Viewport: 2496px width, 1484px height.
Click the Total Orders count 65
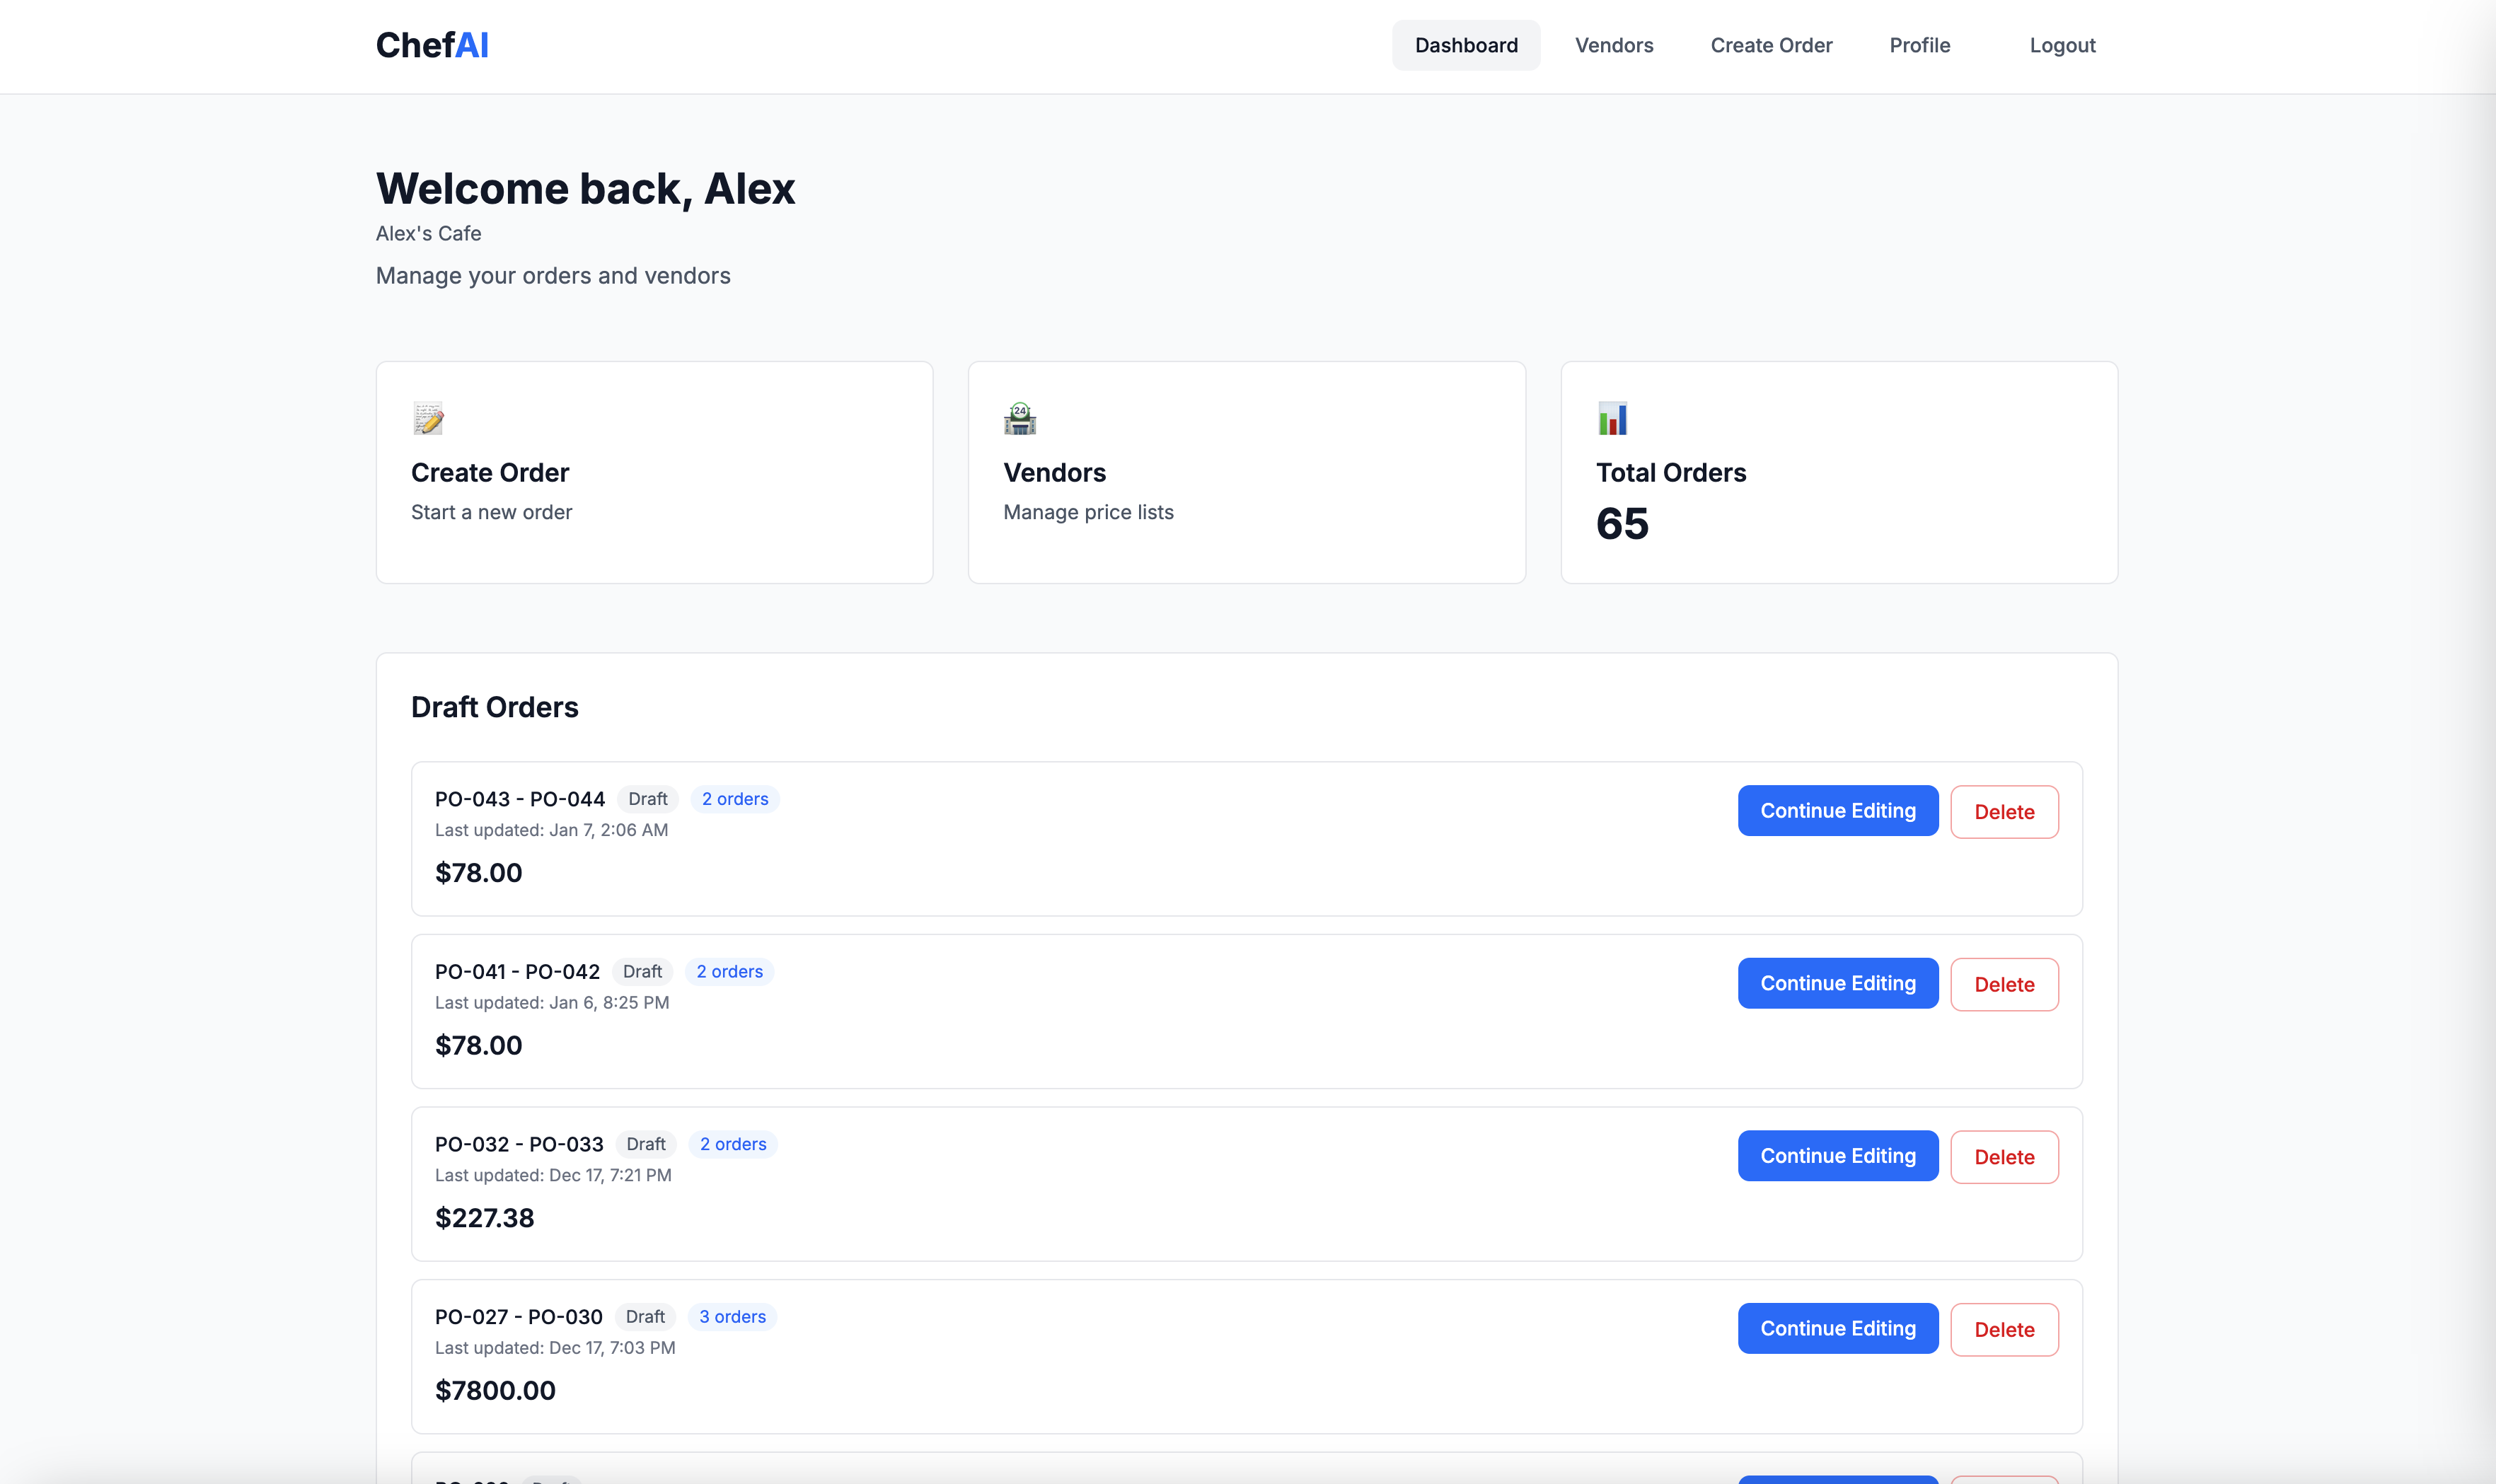1621,524
